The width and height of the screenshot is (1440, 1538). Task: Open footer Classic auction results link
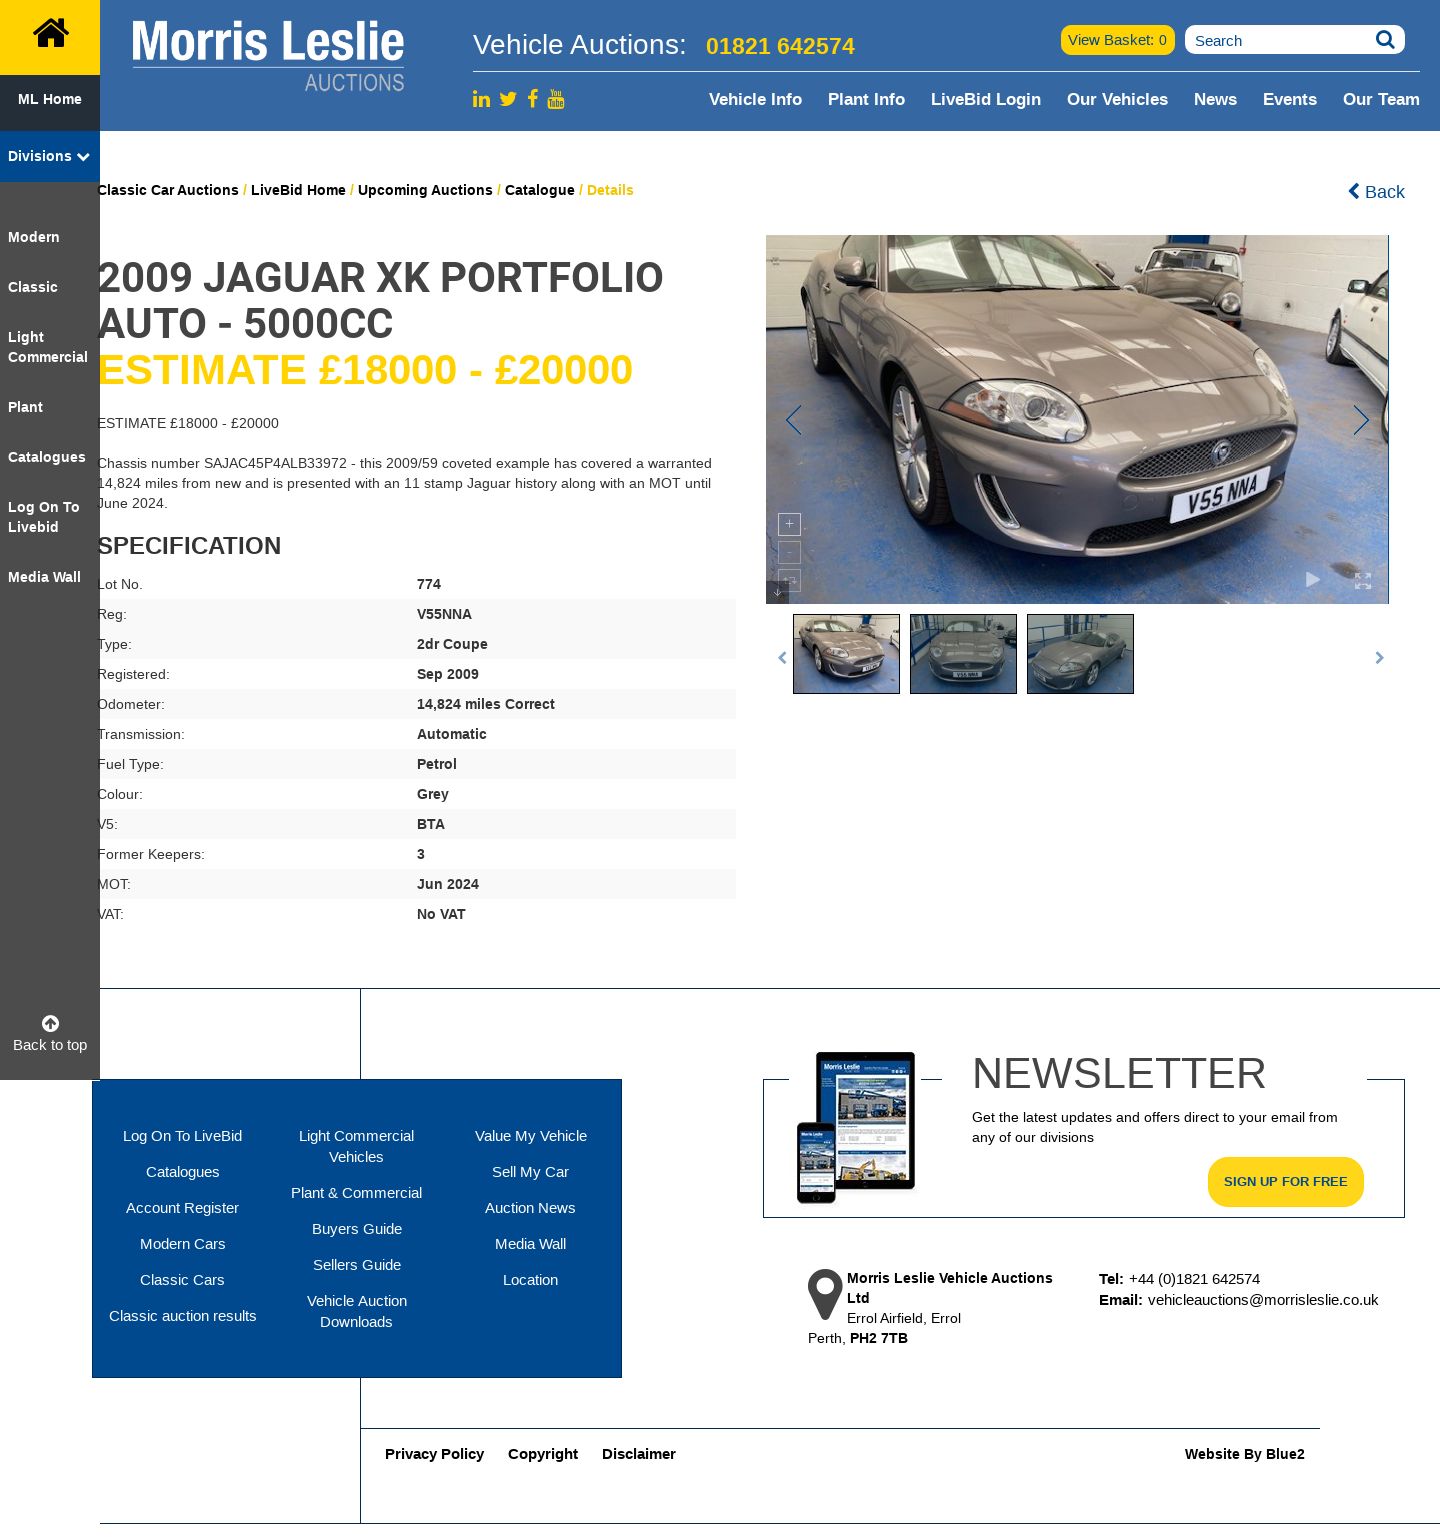click(x=182, y=1316)
